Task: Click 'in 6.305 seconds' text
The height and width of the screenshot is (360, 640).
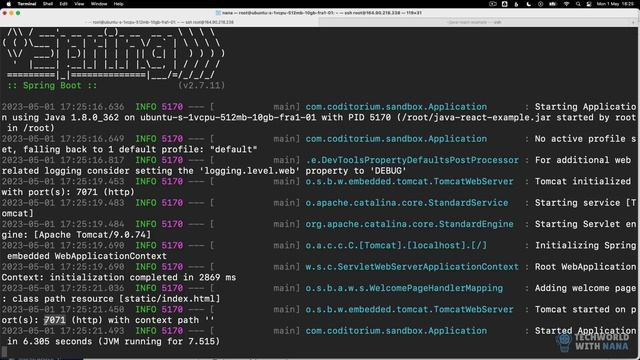Action: (x=49, y=341)
